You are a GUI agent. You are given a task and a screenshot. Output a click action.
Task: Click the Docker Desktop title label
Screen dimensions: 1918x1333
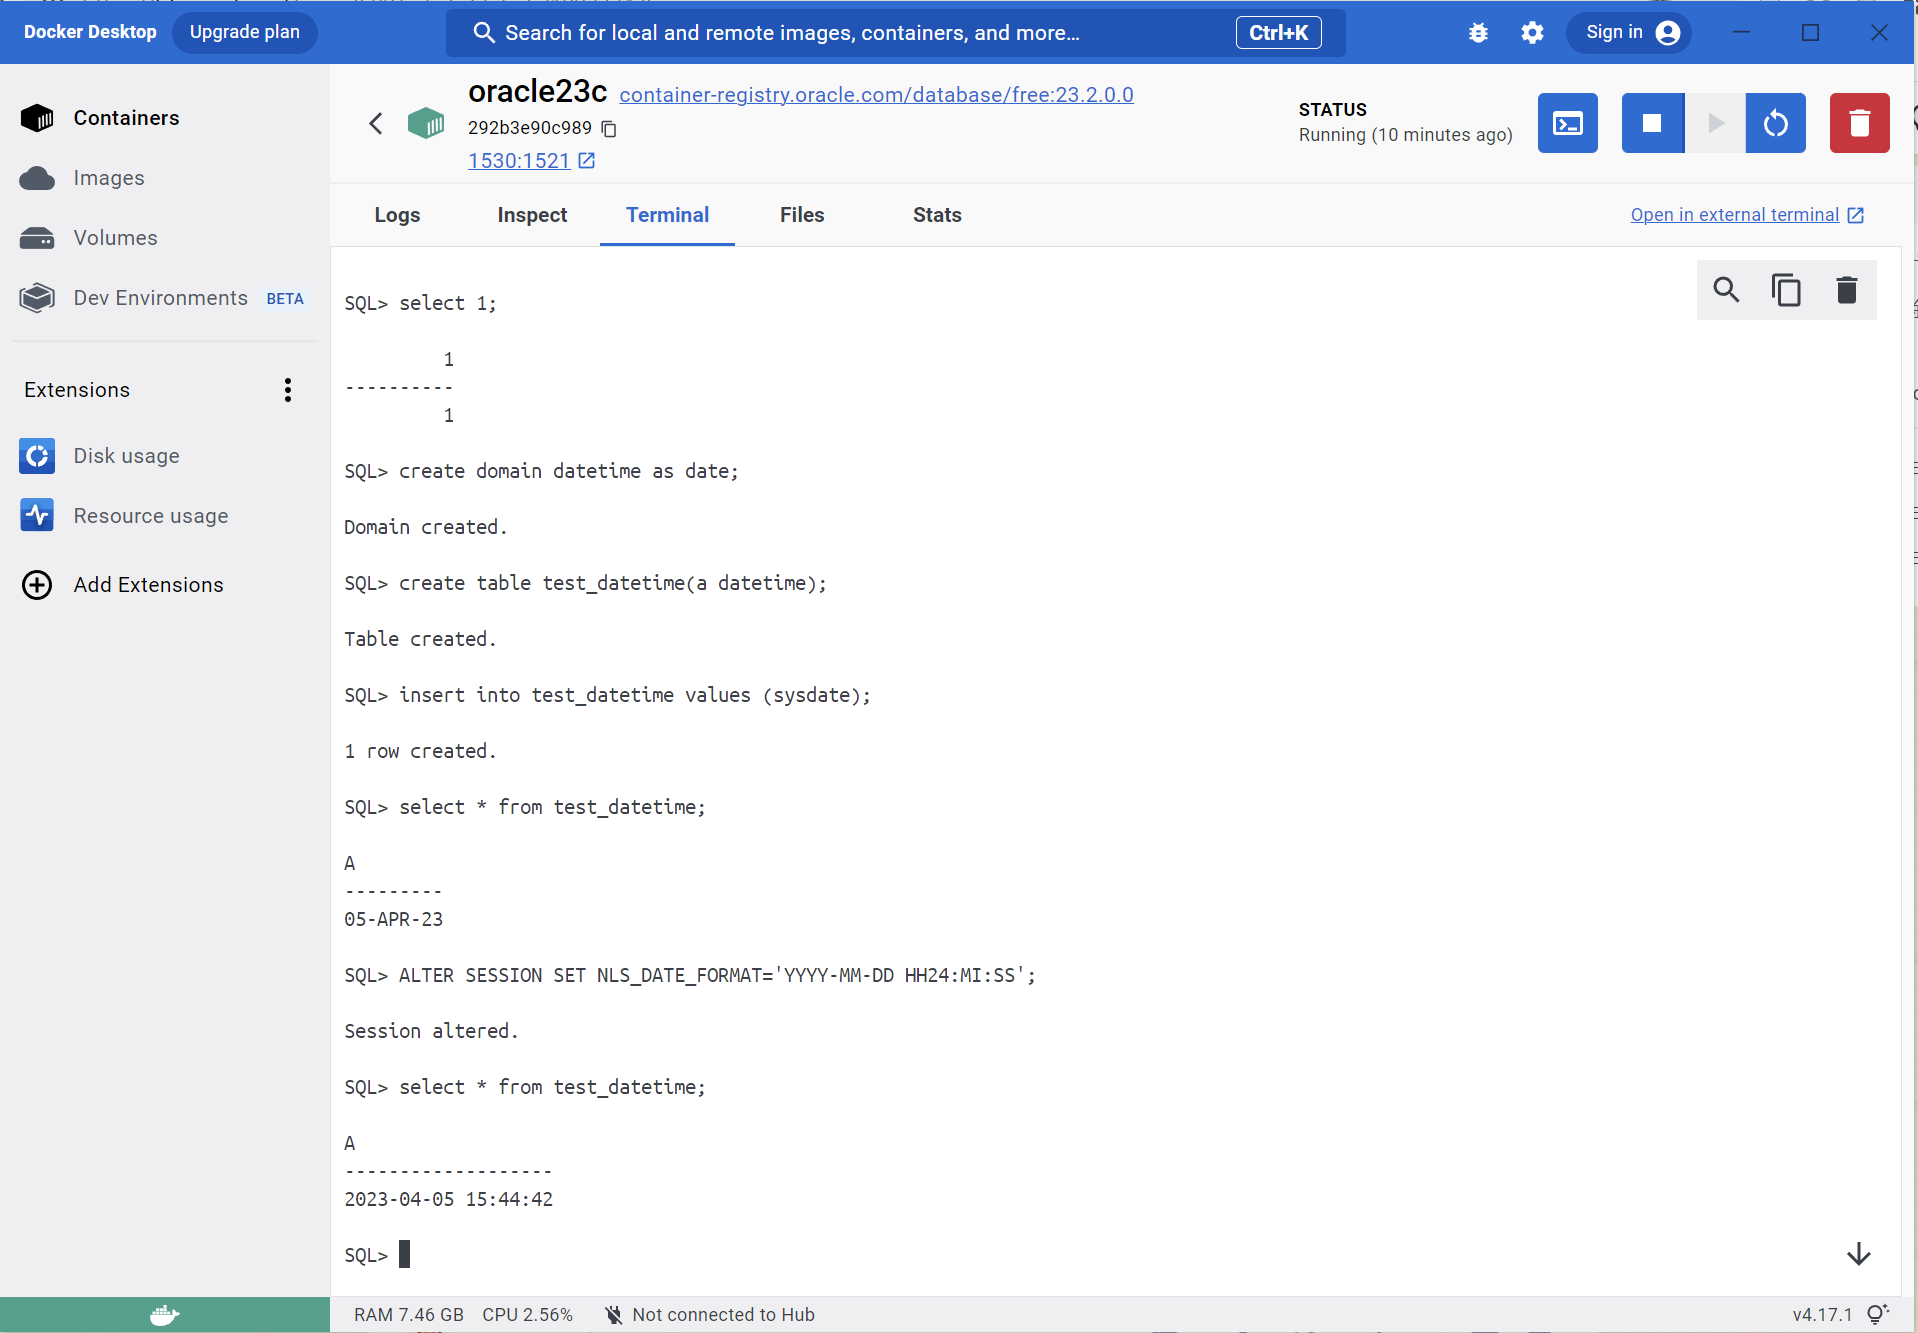(x=90, y=32)
